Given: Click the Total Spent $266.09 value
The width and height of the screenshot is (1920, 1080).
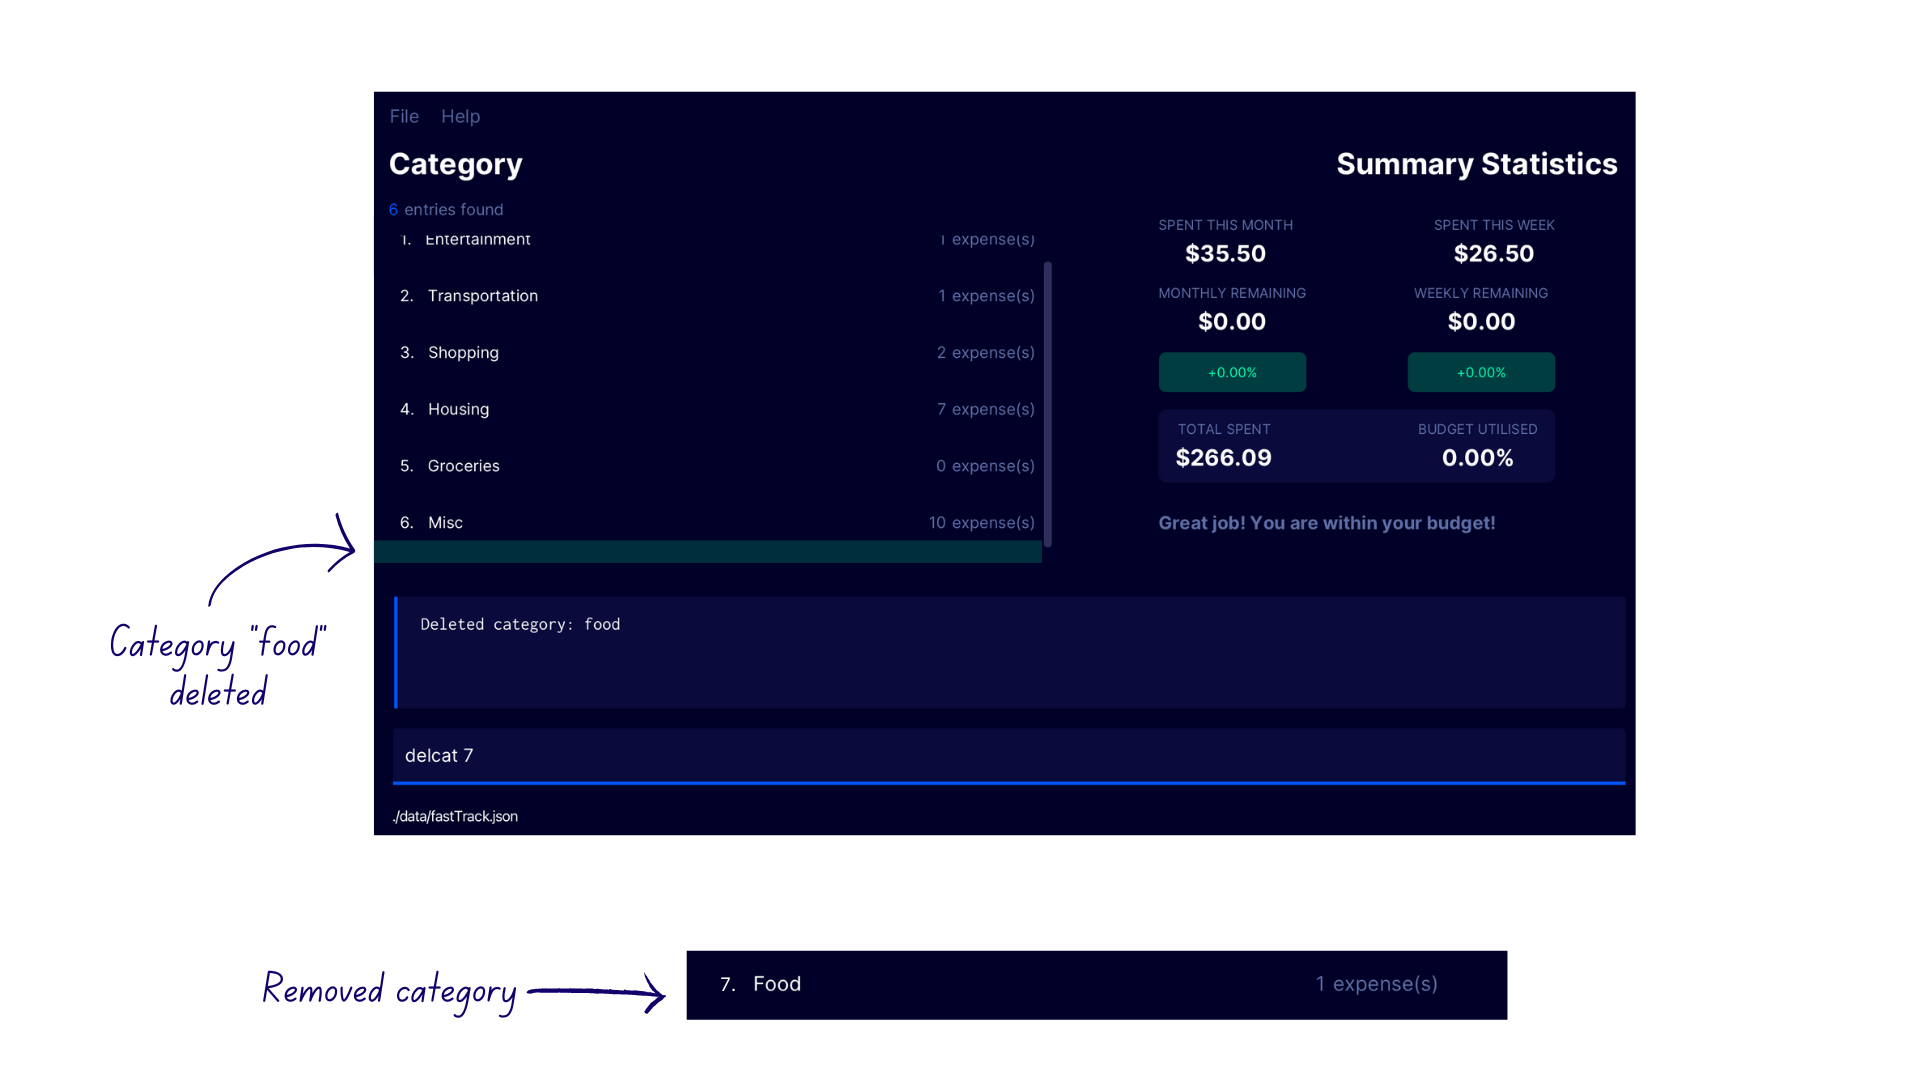Looking at the screenshot, I should click(1224, 458).
